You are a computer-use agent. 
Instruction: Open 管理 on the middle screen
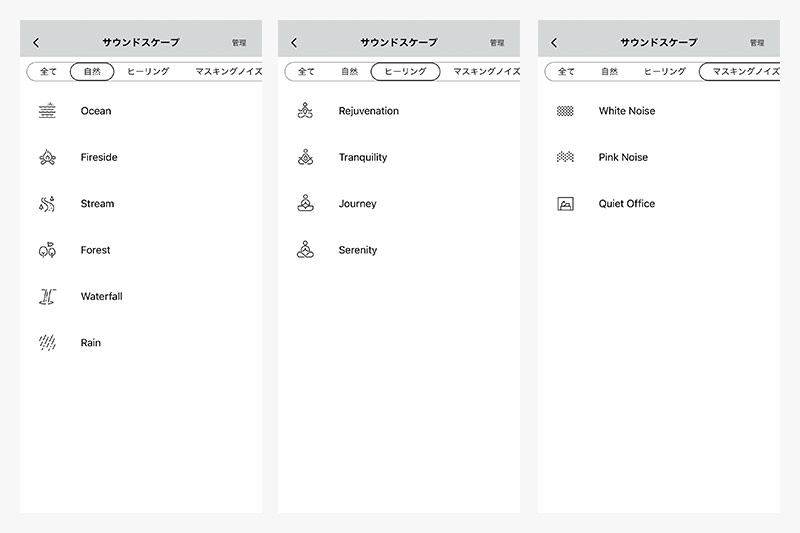click(497, 43)
